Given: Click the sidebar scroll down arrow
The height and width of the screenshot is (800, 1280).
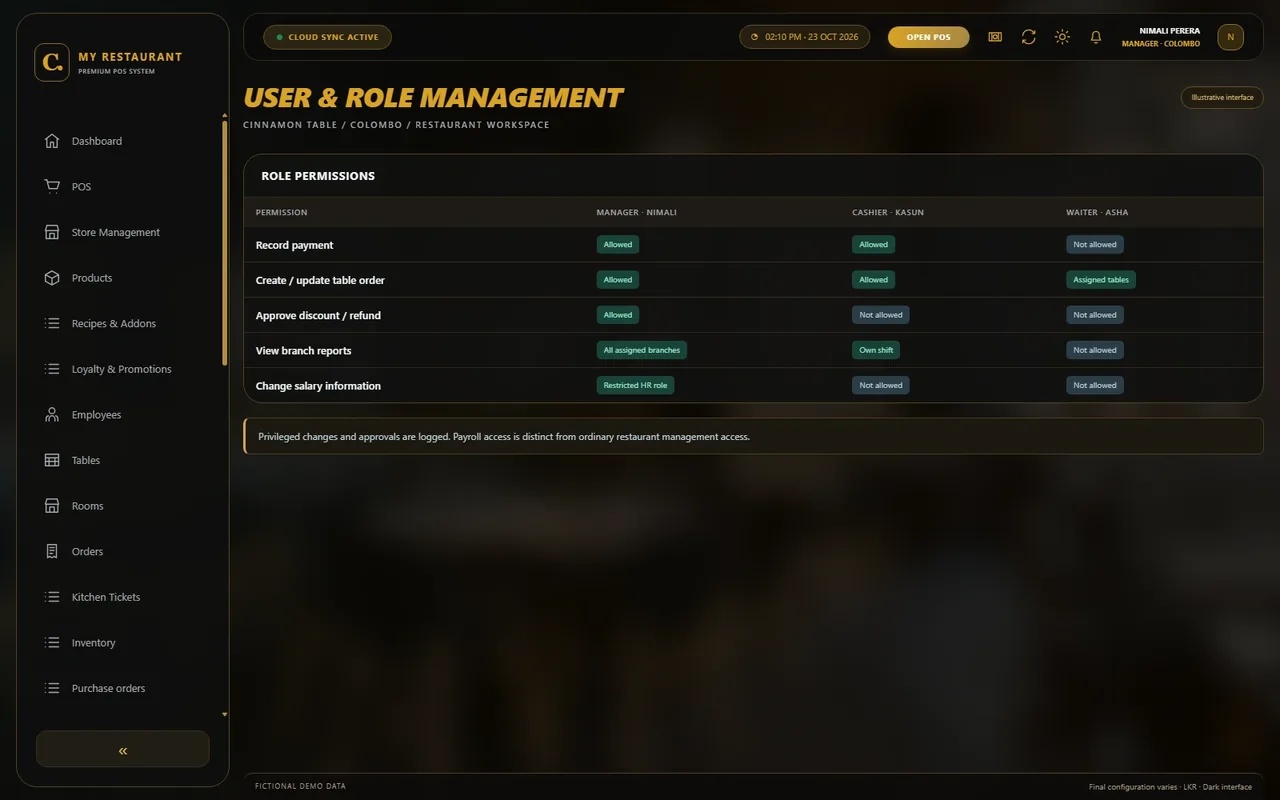Looking at the screenshot, I should (224, 715).
